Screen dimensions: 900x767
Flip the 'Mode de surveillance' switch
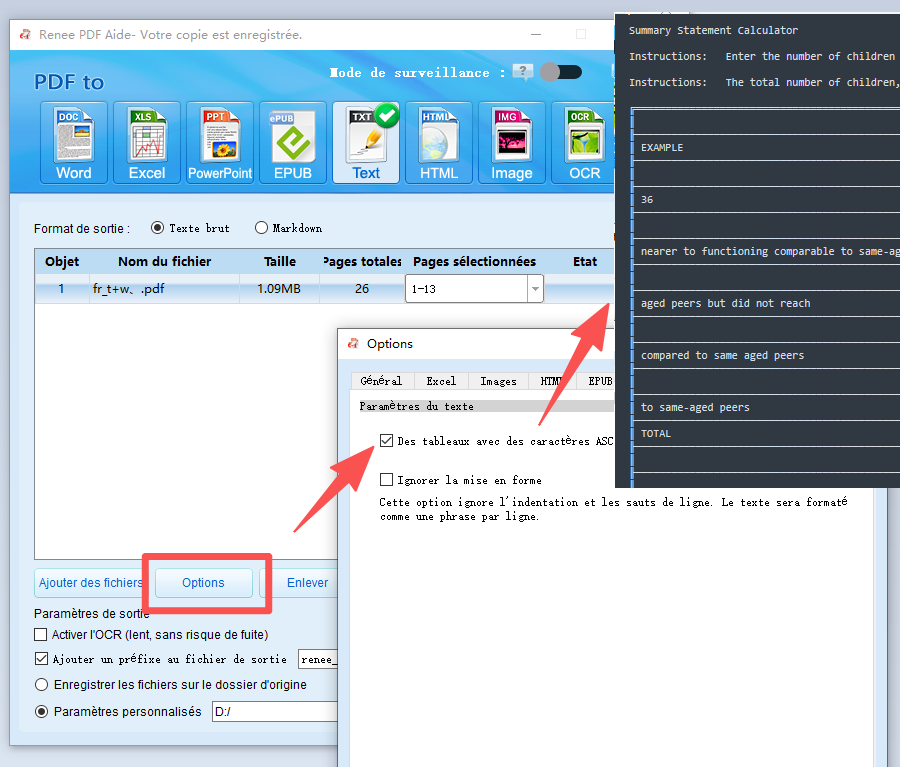(x=561, y=72)
